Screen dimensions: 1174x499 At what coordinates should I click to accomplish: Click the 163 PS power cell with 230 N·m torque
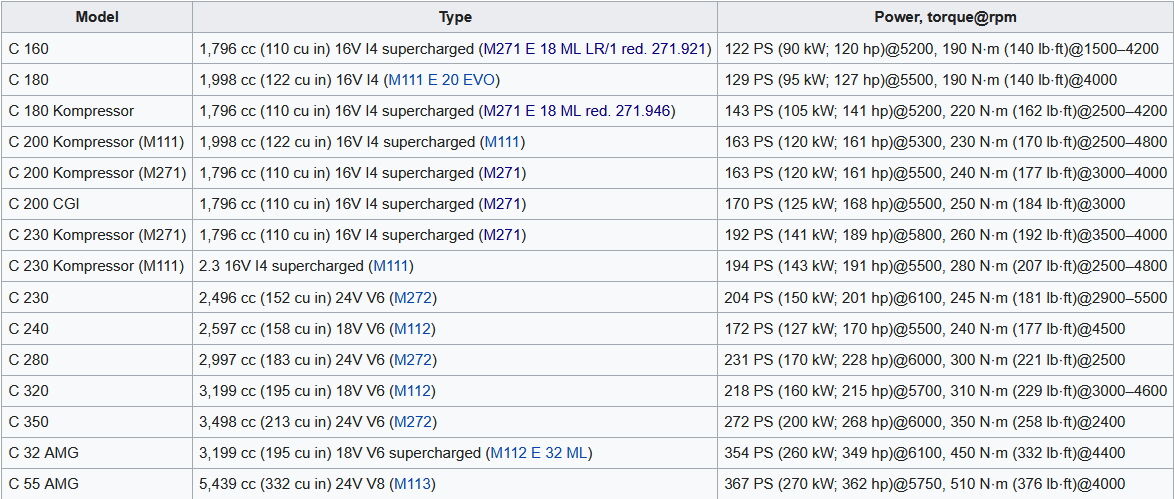946,142
